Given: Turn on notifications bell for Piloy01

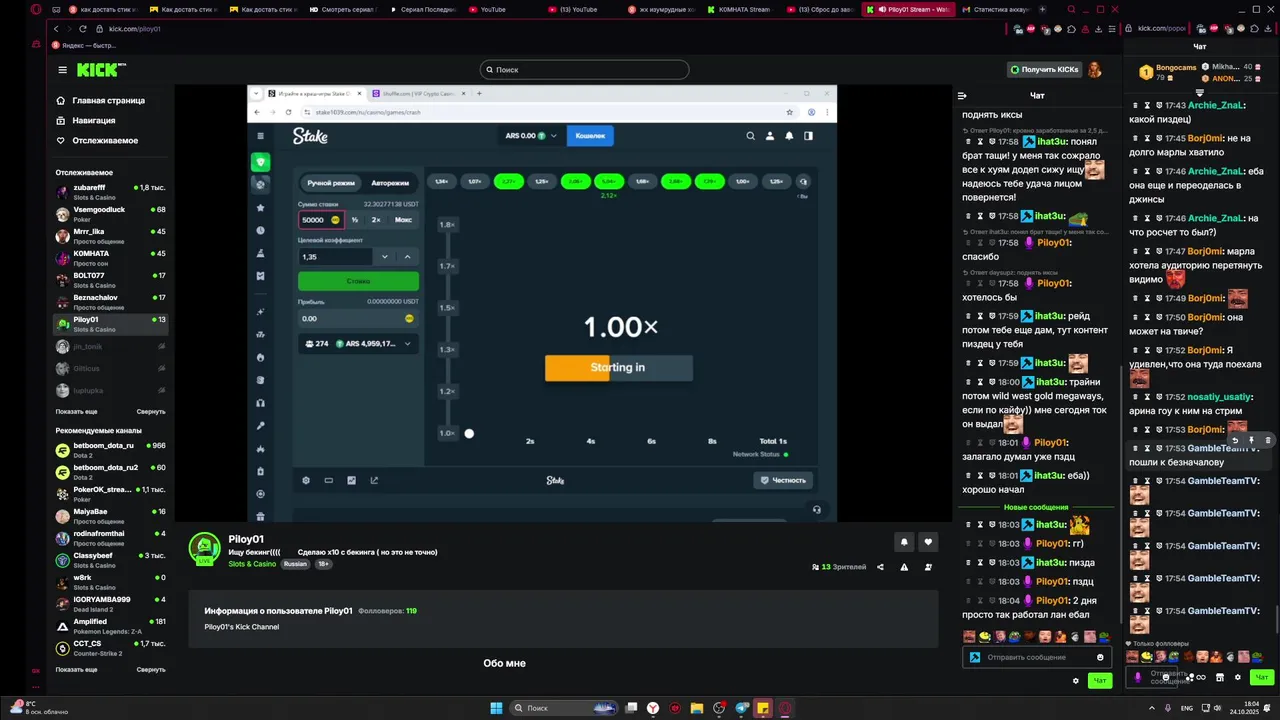Looking at the screenshot, I should pyautogui.click(x=904, y=542).
